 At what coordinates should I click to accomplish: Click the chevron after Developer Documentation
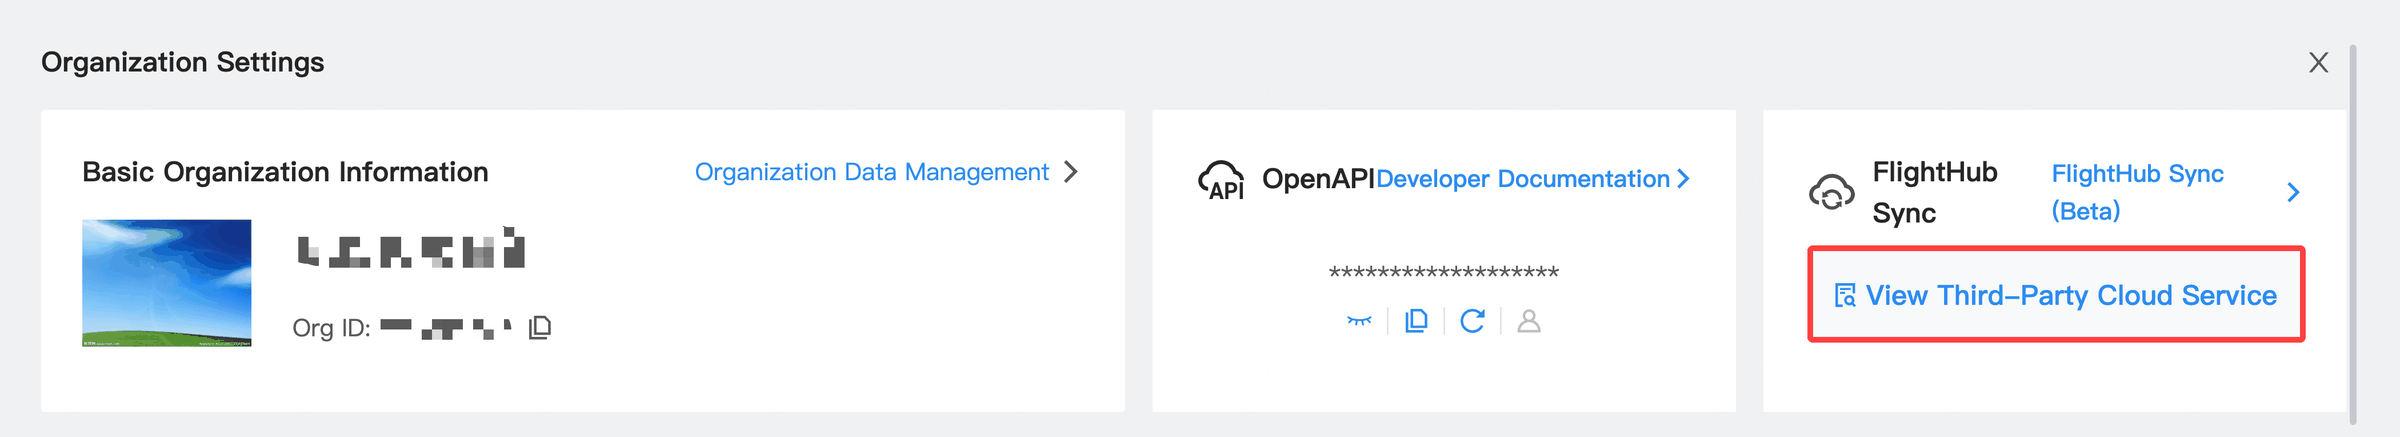click(x=1683, y=178)
